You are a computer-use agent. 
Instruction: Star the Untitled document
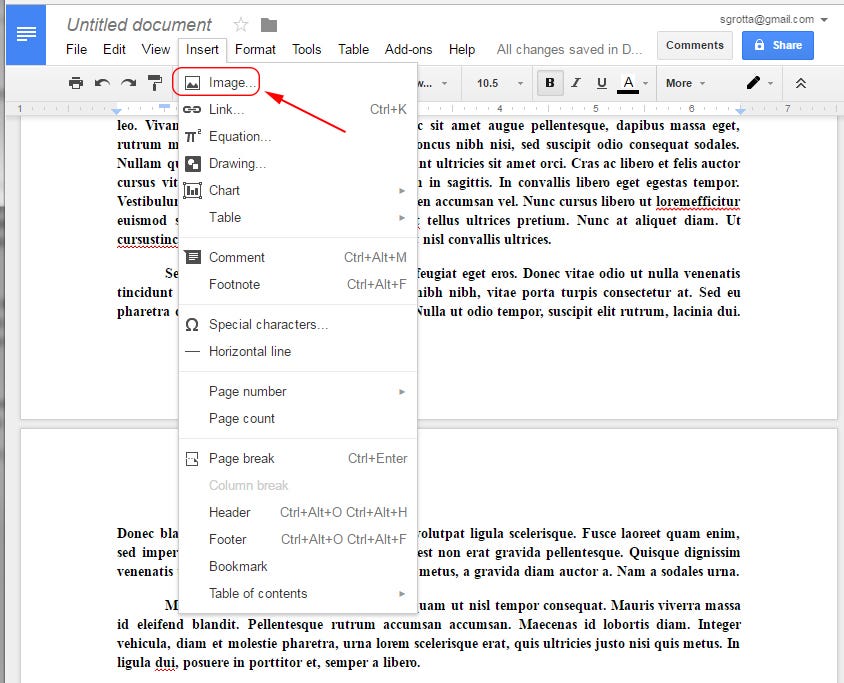point(241,25)
